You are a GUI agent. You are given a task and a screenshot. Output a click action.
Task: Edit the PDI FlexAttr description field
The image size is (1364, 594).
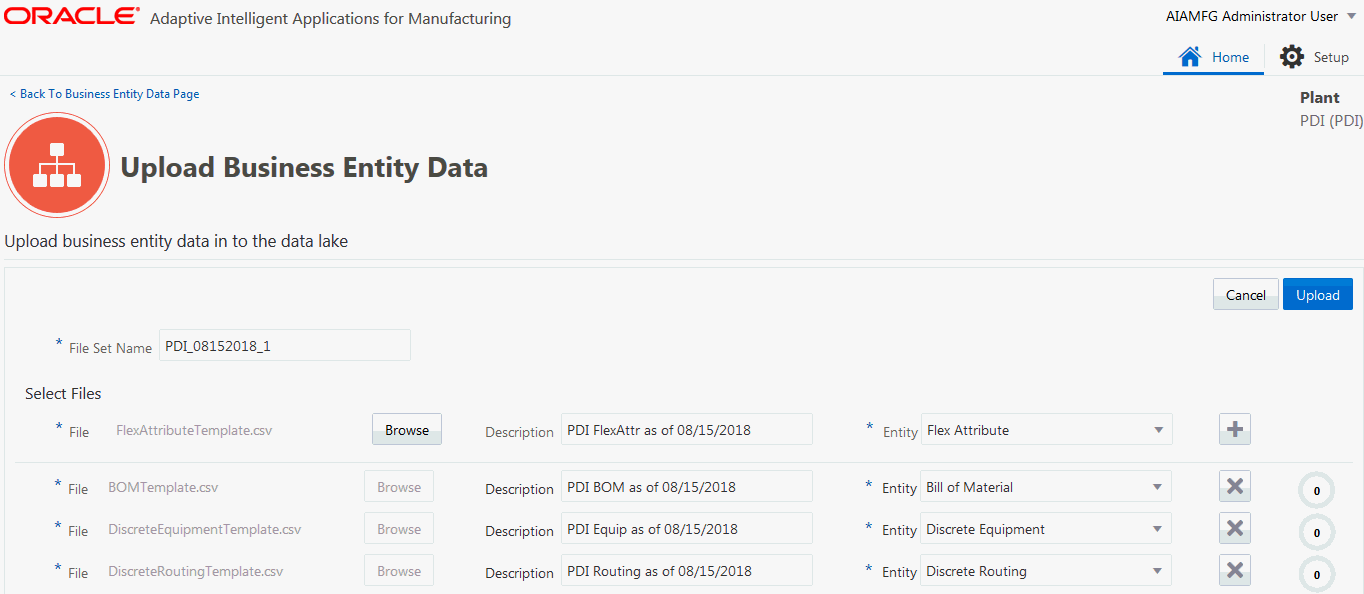coord(687,430)
